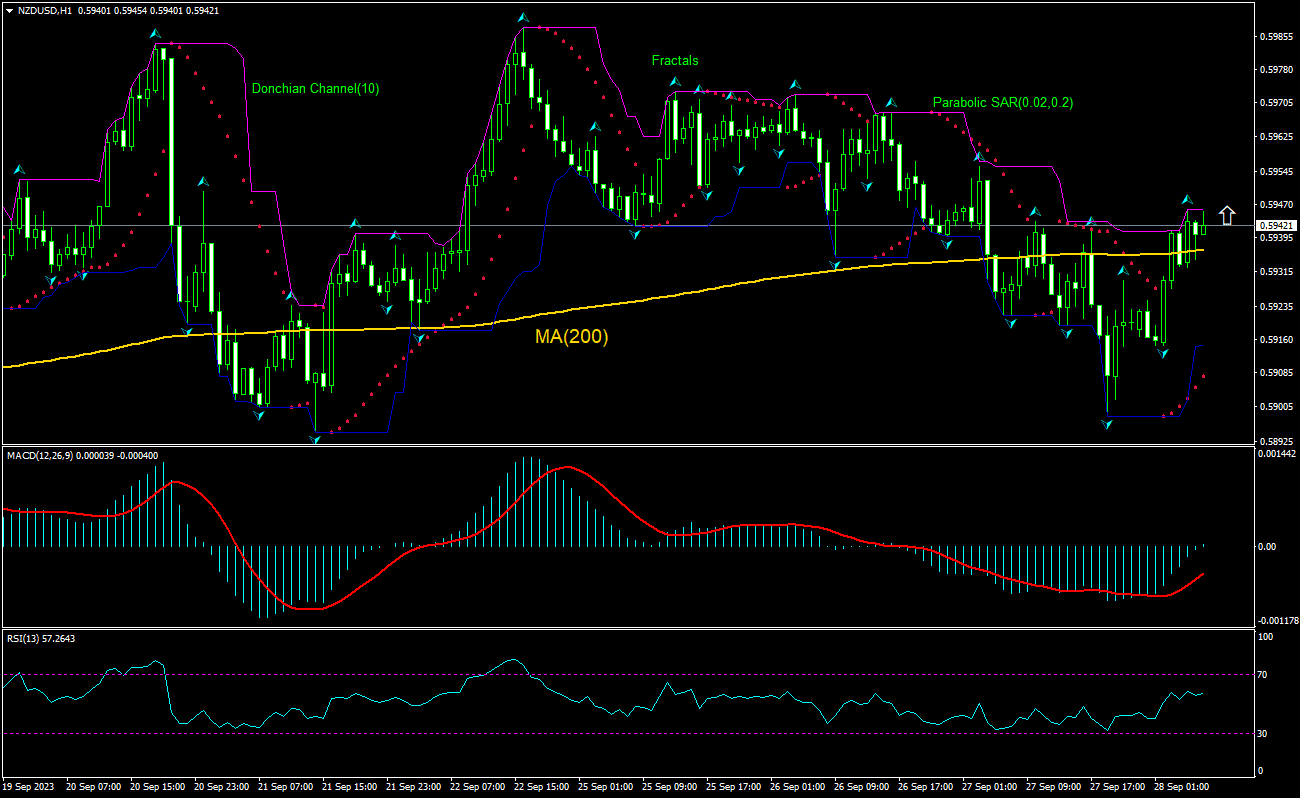The width and height of the screenshot is (1300, 798).
Task: Click the MA(200) text label
Action: coord(572,338)
